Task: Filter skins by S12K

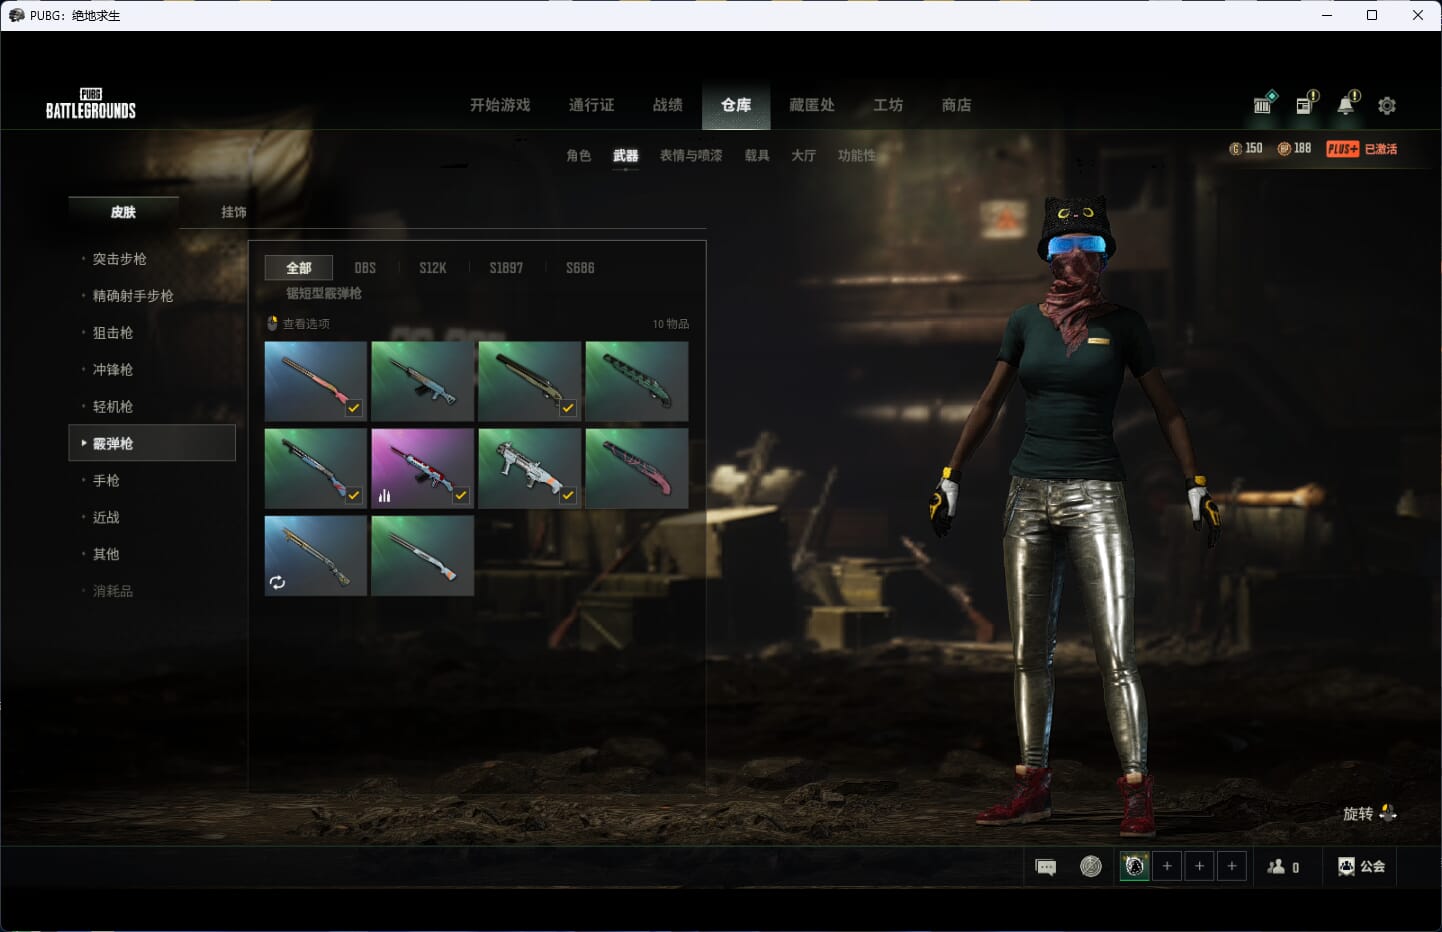Action: coord(433,268)
